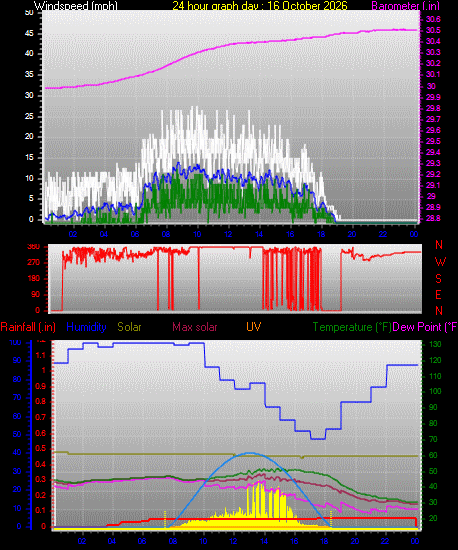
Task: Click the 28.8 barometer scale value
Action: point(433,218)
